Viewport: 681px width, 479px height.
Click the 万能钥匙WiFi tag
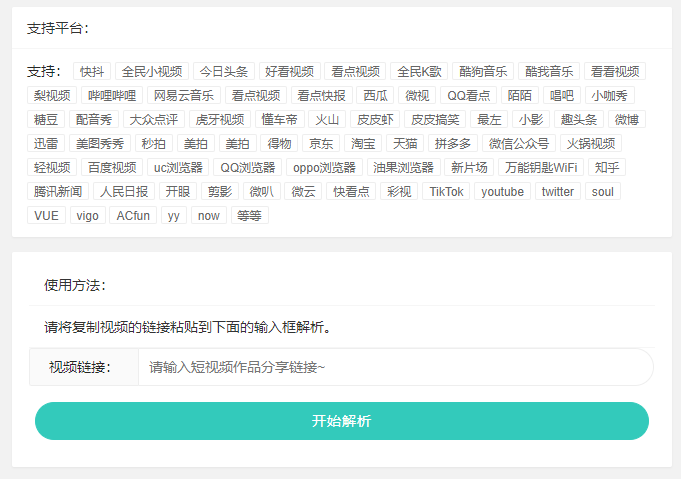(x=541, y=168)
